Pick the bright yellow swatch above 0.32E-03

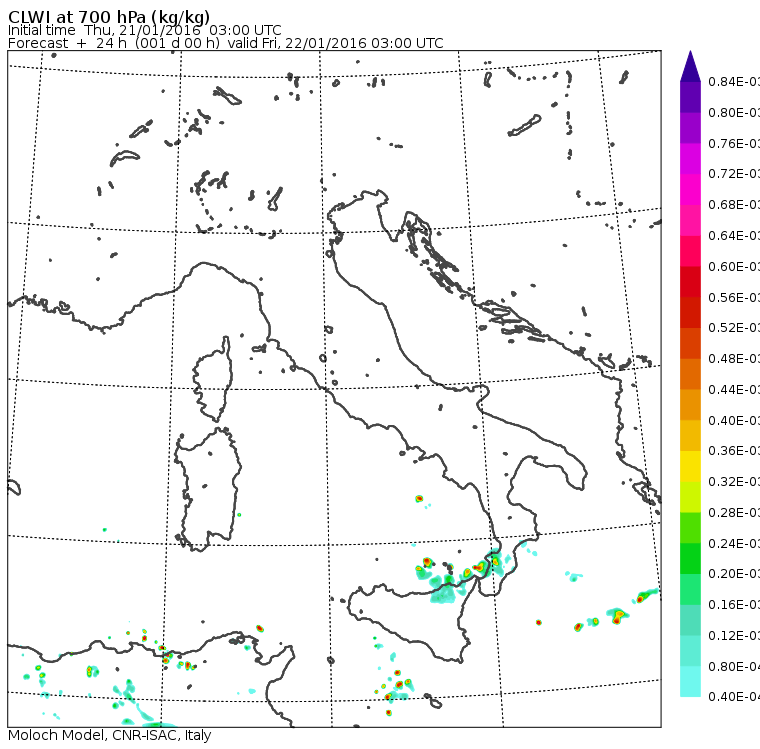point(690,466)
